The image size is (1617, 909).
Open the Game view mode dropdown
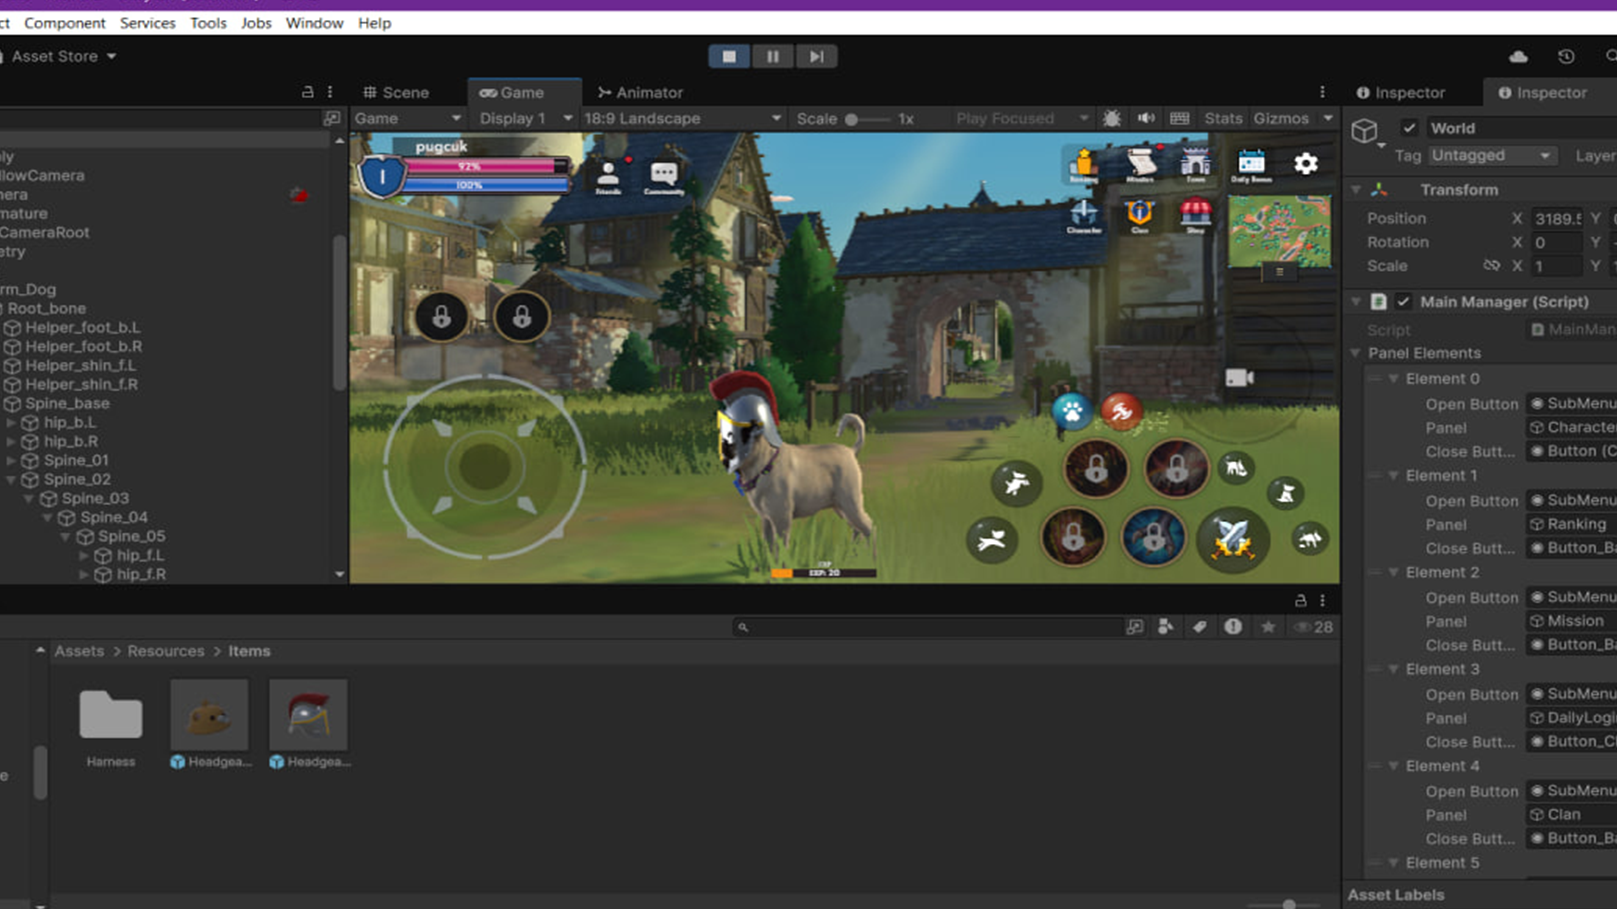pyautogui.click(x=408, y=118)
